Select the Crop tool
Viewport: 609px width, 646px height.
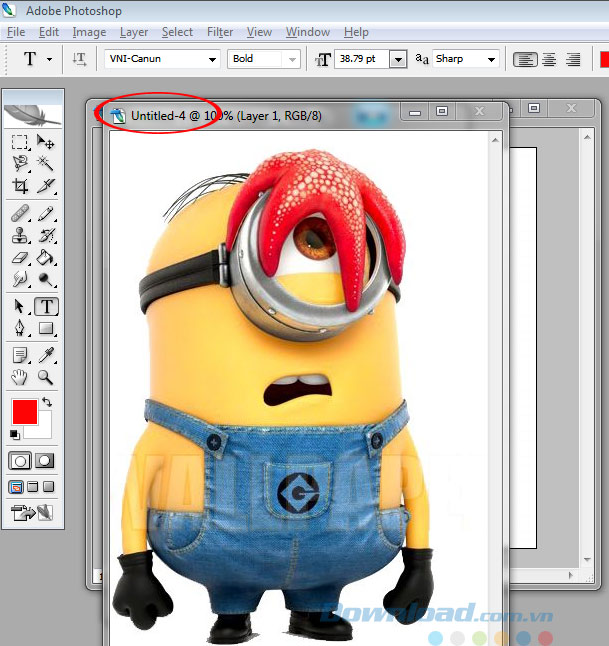20,187
